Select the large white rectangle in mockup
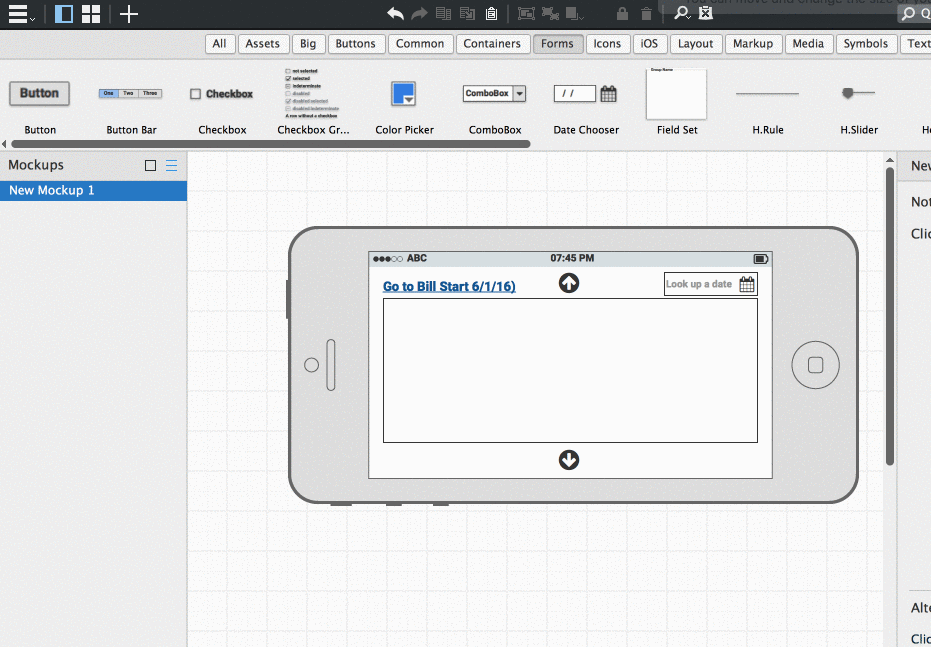The image size is (931, 647). pyautogui.click(x=570, y=370)
